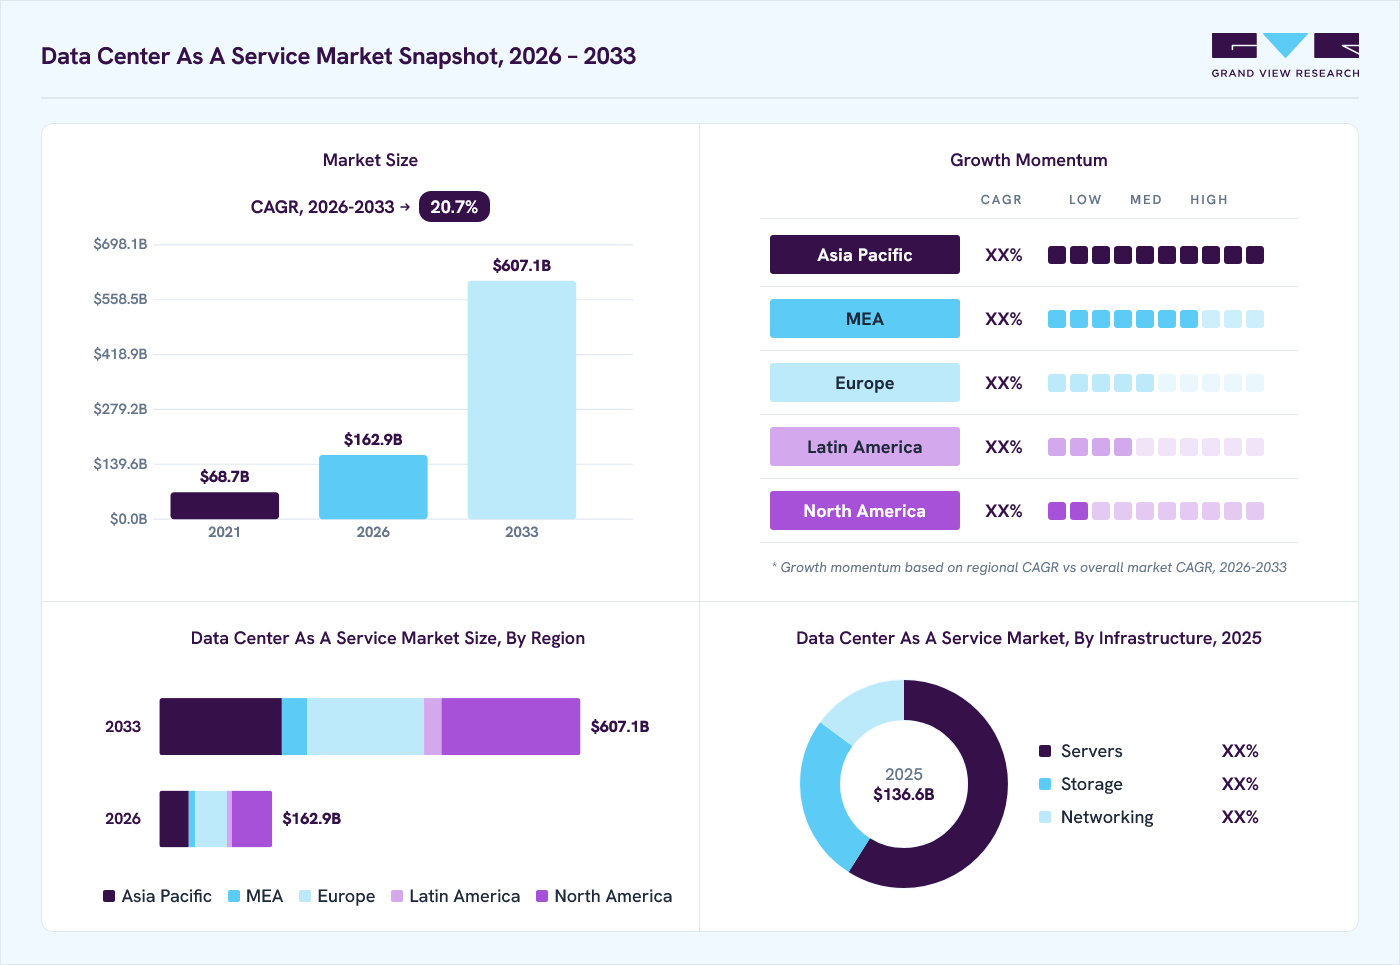The width and height of the screenshot is (1400, 965).
Task: Click the HIGH column header
Action: (1209, 200)
